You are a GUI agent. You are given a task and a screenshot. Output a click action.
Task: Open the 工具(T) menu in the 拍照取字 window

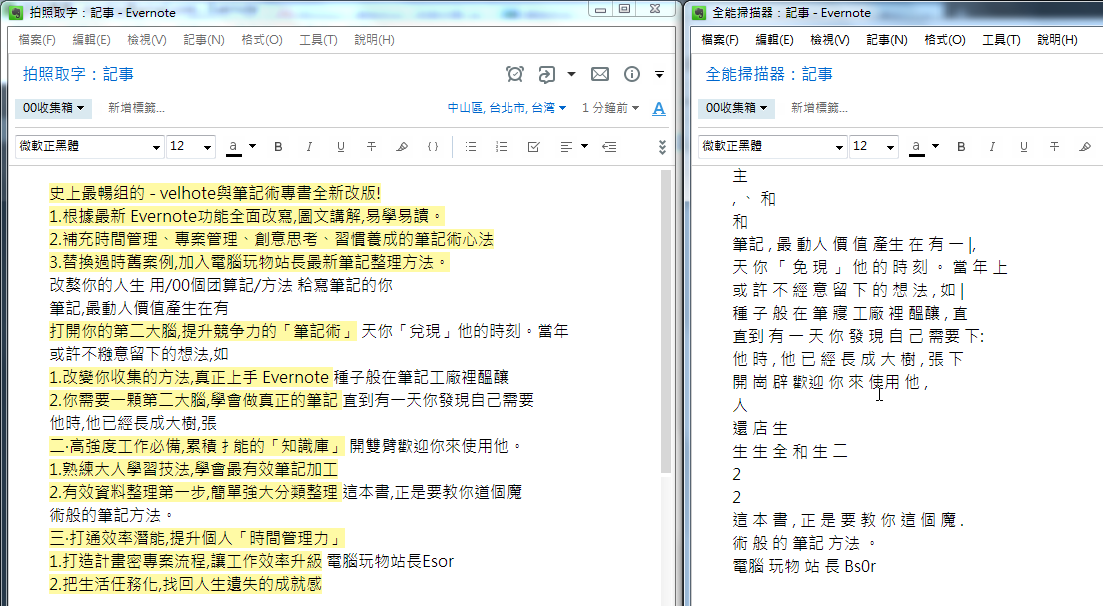coord(318,39)
